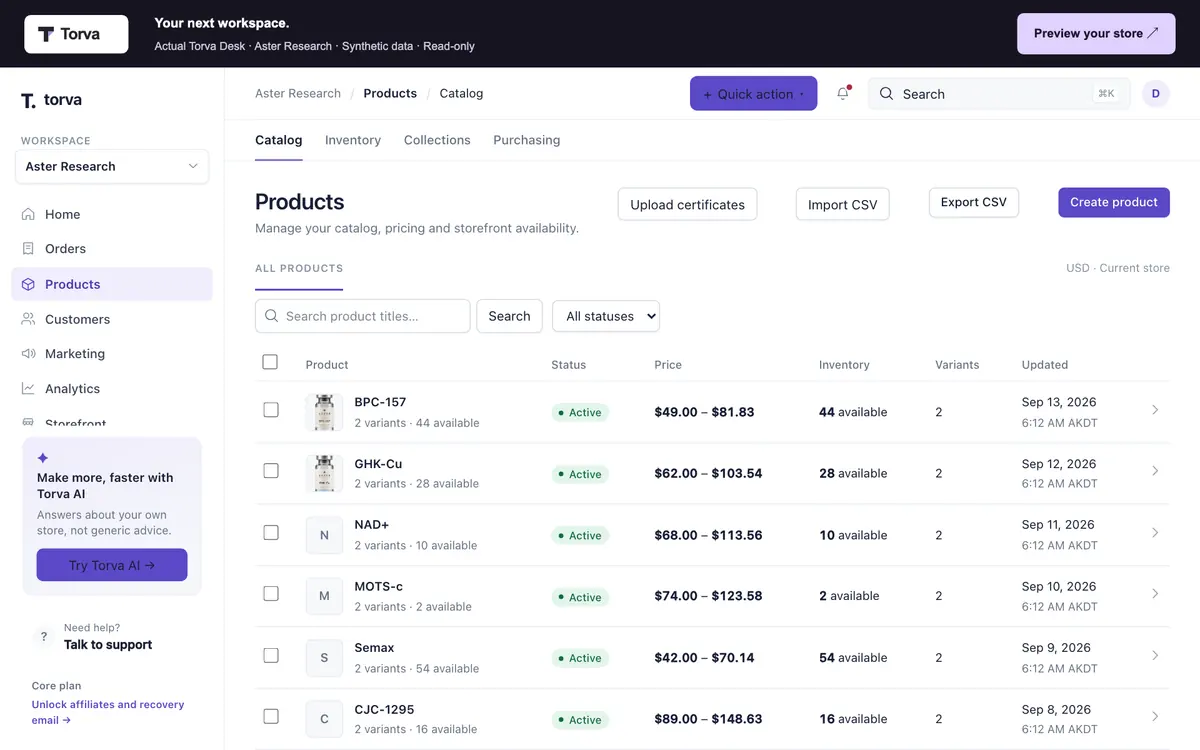1200x750 pixels.
Task: Click the price $74.00 – $123.58
Action: click(x=708, y=596)
